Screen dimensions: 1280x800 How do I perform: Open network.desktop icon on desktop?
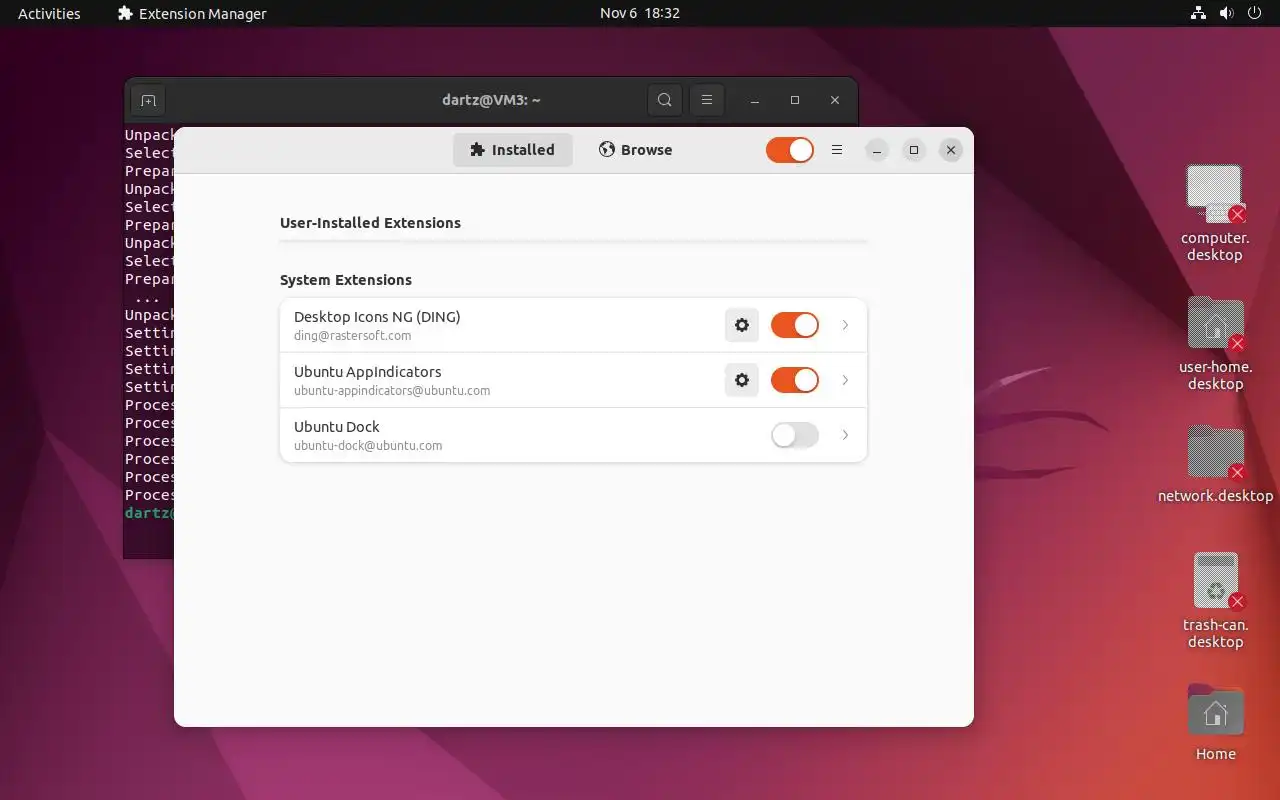[1215, 464]
